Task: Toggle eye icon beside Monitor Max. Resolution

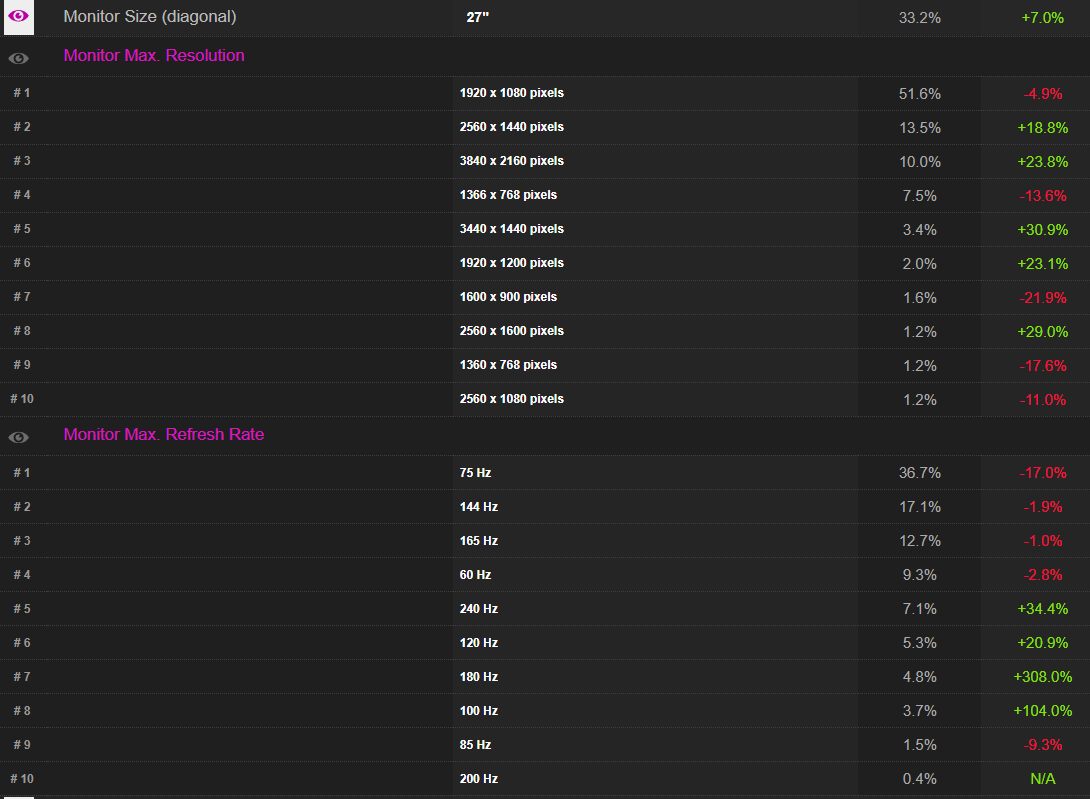Action: point(19,58)
